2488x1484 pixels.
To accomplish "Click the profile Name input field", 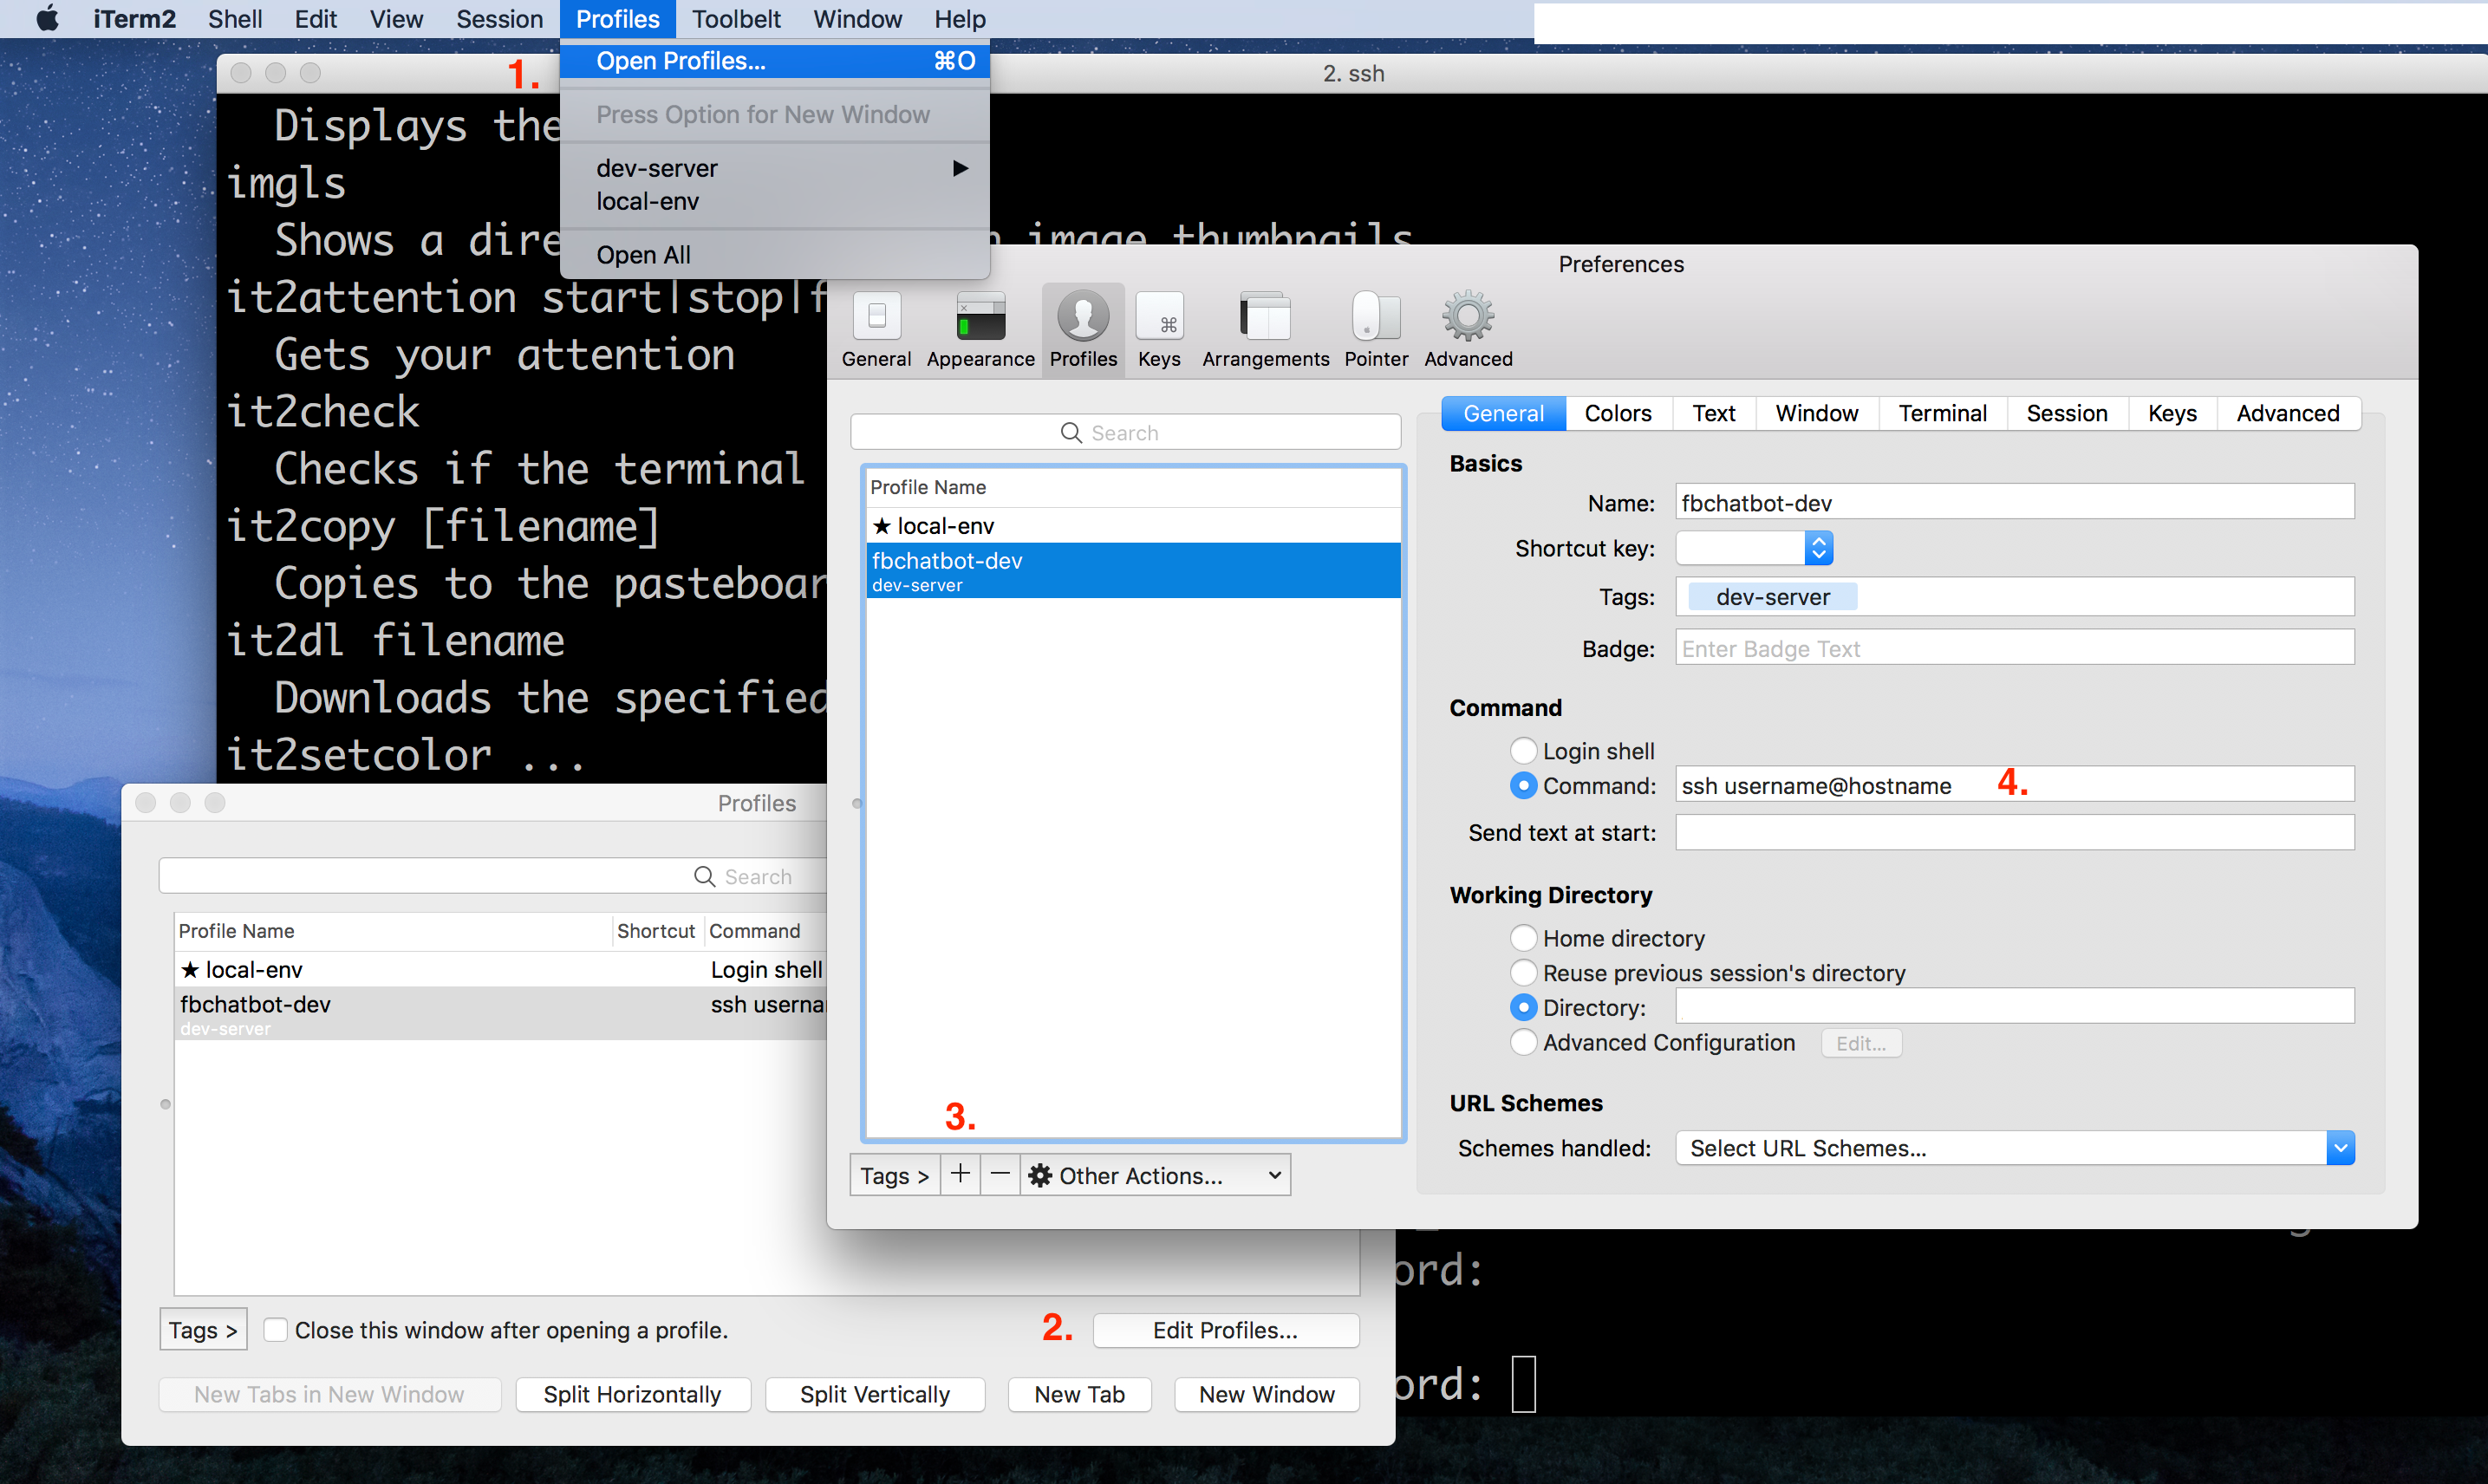I will [2015, 502].
